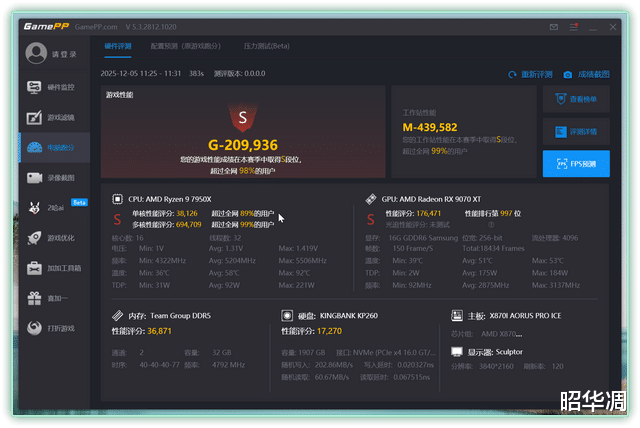Switch to the 配置预测 (原游戏跑分) tab
The height and width of the screenshot is (428, 640).
[186, 46]
